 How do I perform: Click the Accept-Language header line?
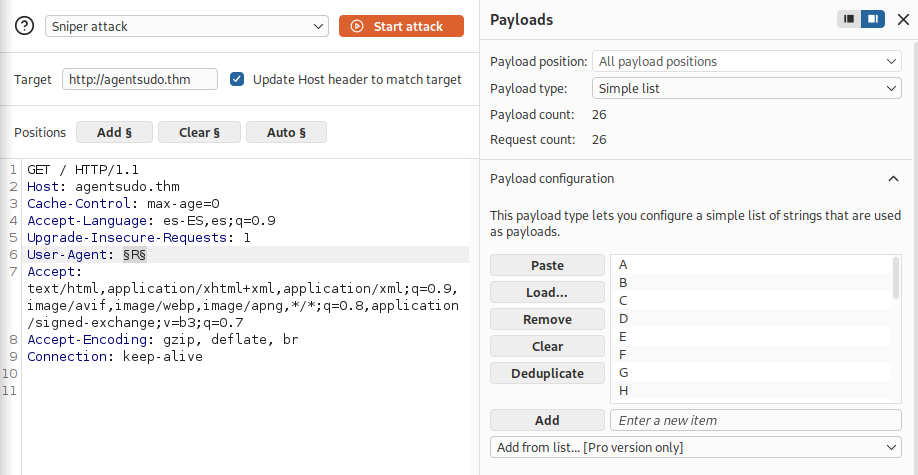point(151,221)
